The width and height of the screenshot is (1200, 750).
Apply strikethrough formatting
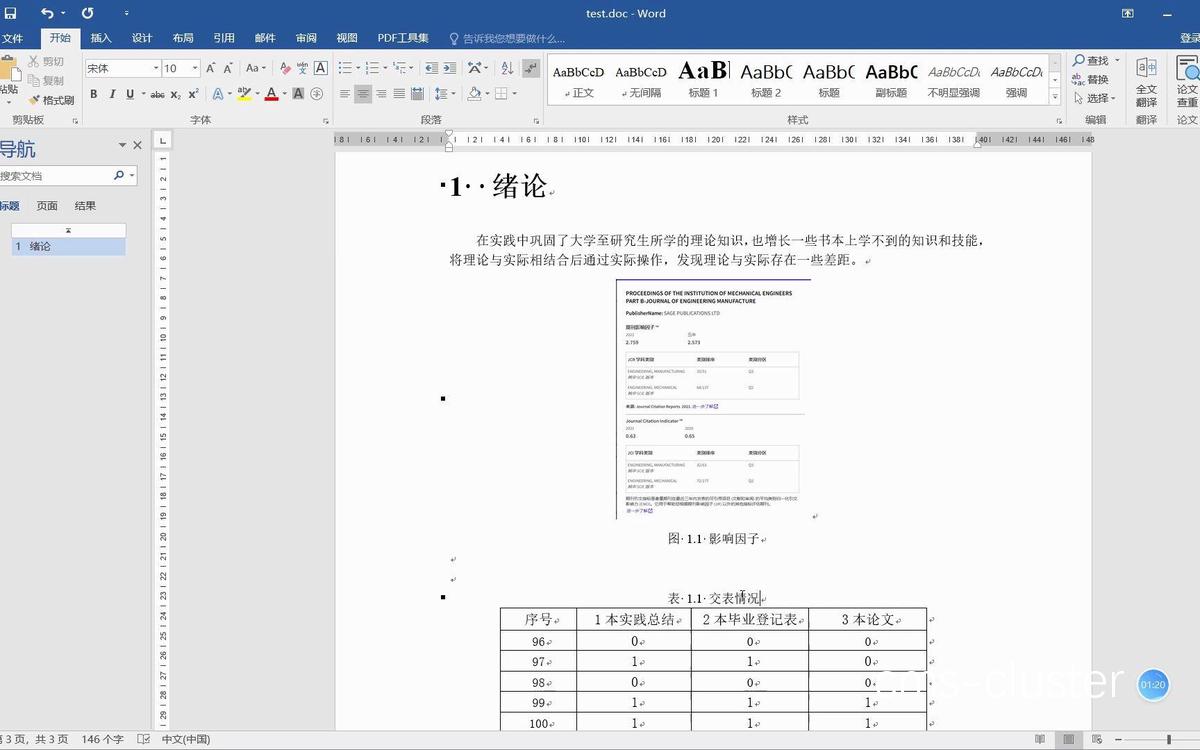[x=157, y=94]
